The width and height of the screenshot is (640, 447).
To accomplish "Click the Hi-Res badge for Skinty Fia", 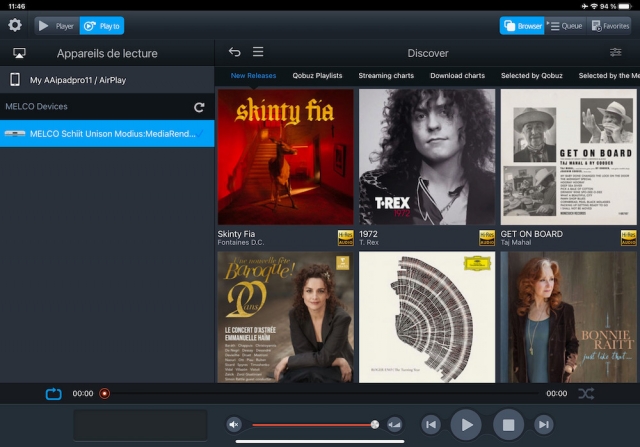I will click(345, 238).
